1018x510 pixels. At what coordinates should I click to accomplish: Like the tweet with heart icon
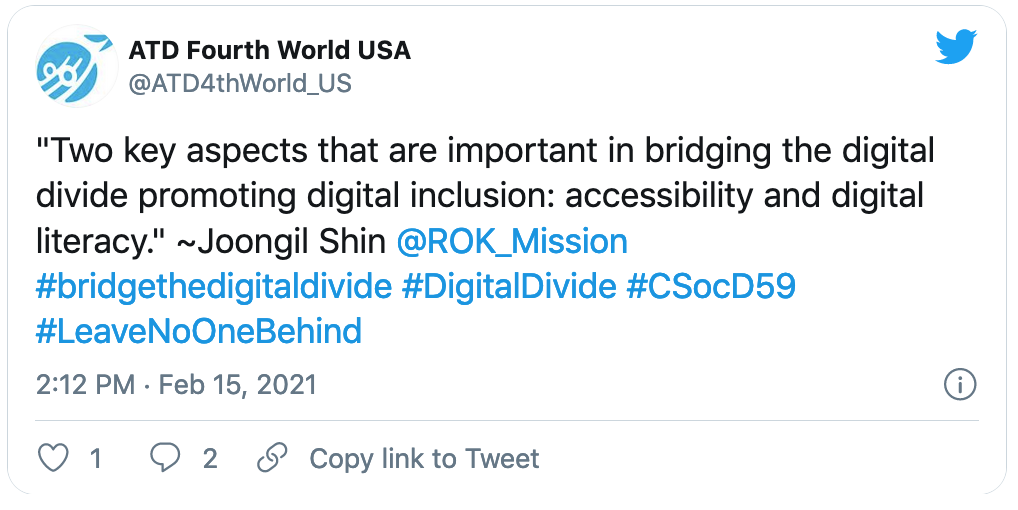click(x=53, y=458)
